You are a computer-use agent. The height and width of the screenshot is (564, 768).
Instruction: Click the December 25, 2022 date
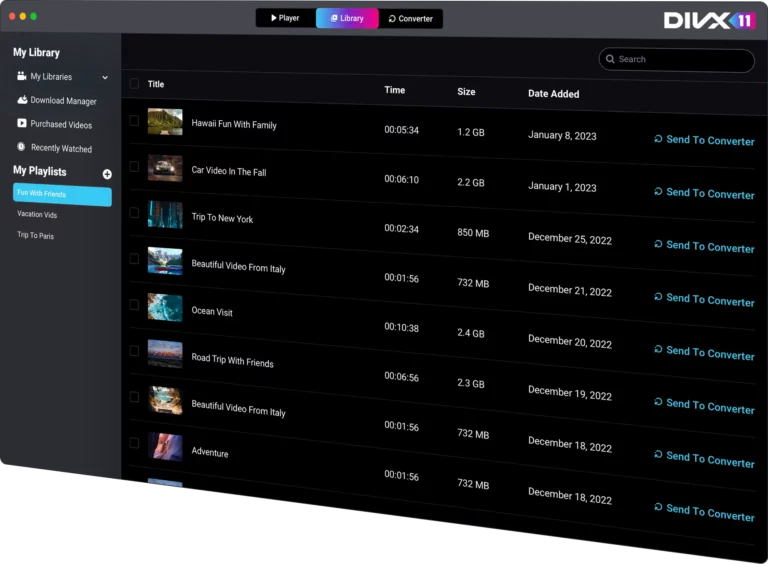click(x=570, y=239)
